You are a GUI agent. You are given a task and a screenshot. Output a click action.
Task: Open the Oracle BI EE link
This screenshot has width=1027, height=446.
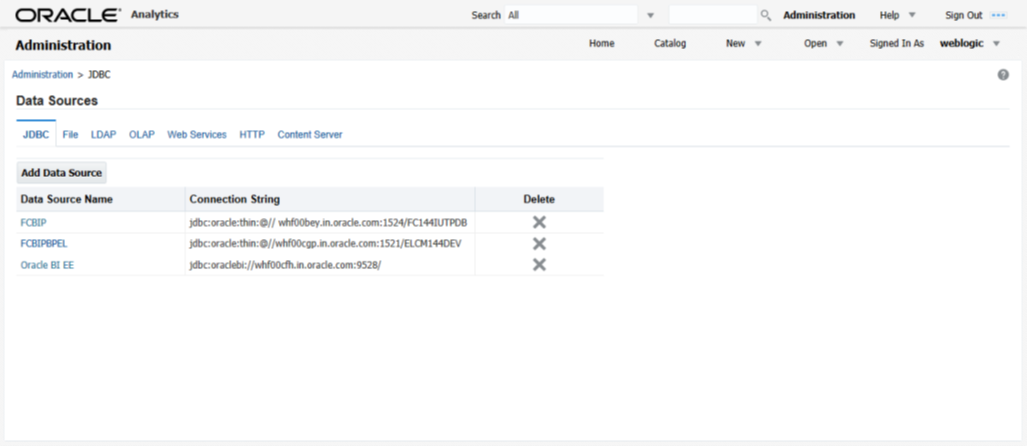[47, 264]
